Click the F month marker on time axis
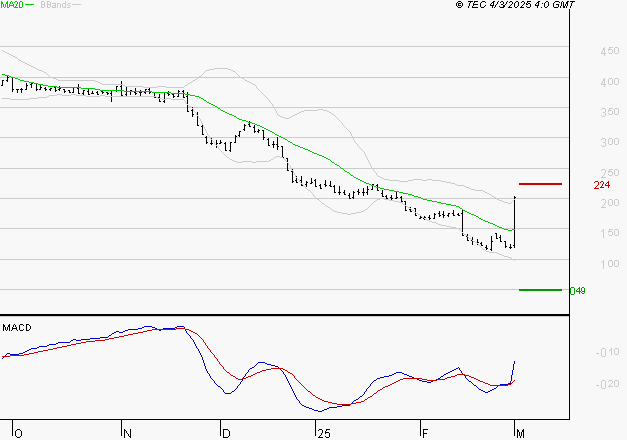The width and height of the screenshot is (627, 440). pos(425,434)
